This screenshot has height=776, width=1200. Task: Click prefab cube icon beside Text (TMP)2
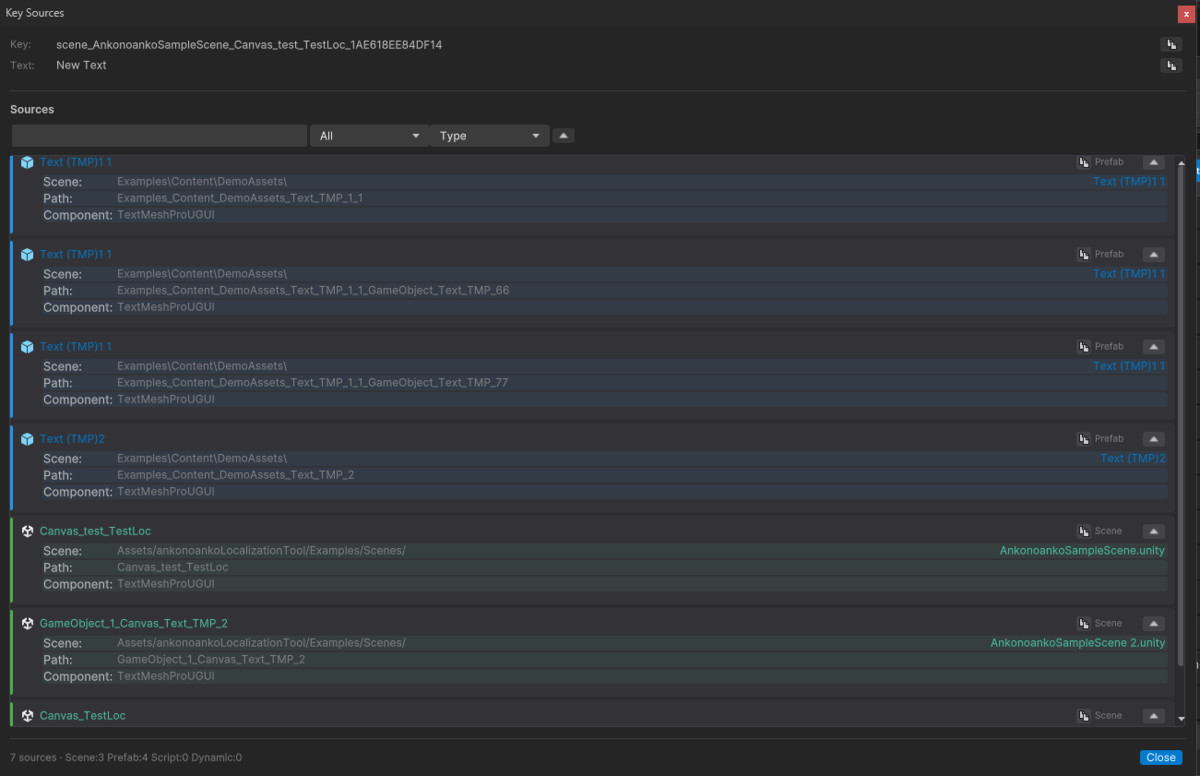(x=27, y=438)
